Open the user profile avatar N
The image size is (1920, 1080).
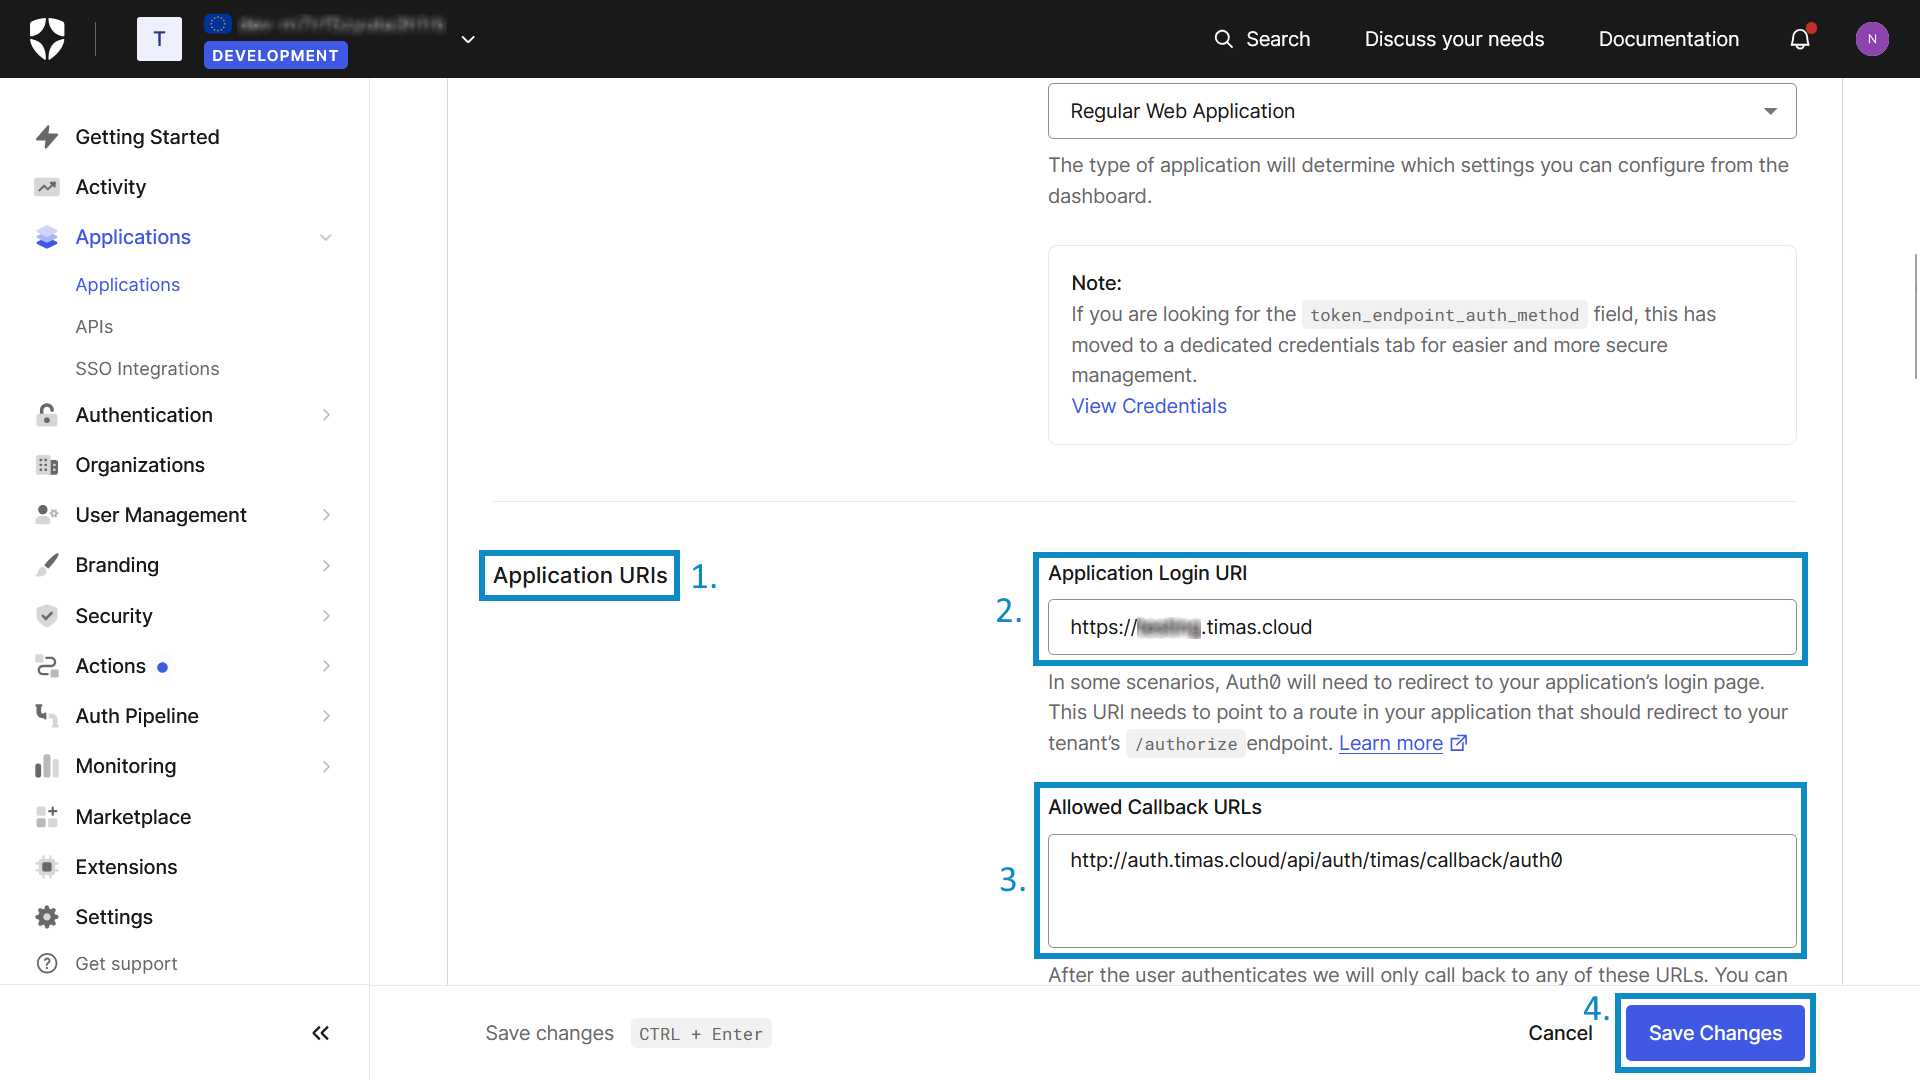click(x=1872, y=39)
